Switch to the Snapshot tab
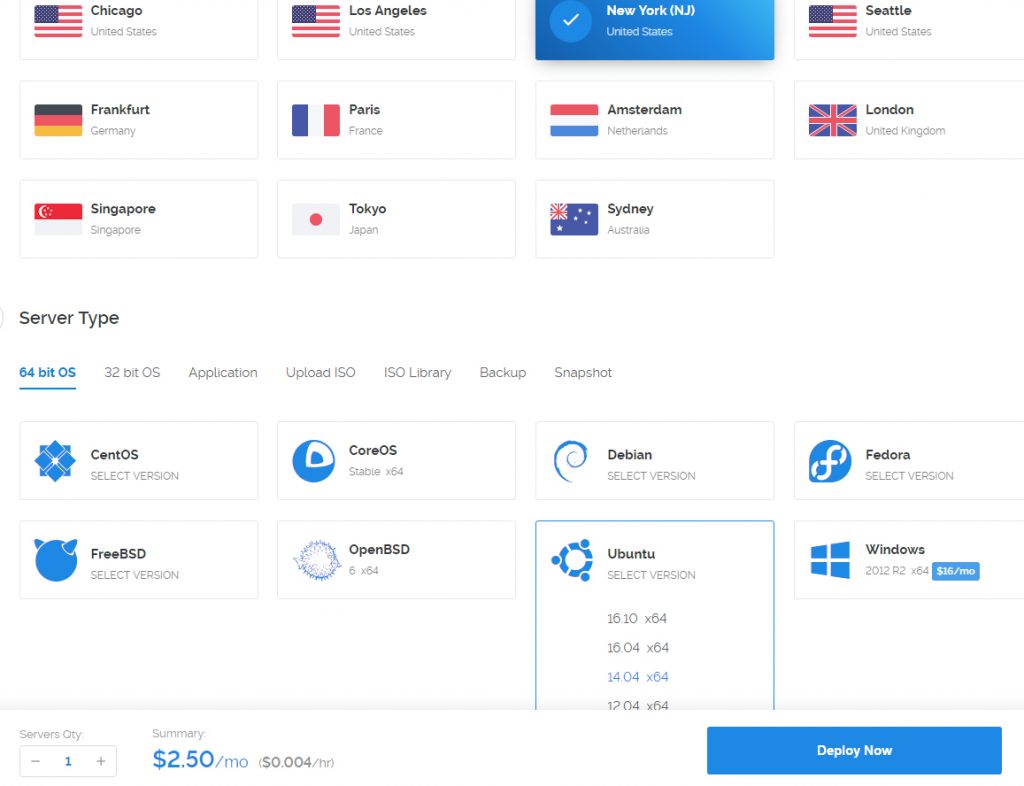The image size is (1024, 786). coord(583,373)
